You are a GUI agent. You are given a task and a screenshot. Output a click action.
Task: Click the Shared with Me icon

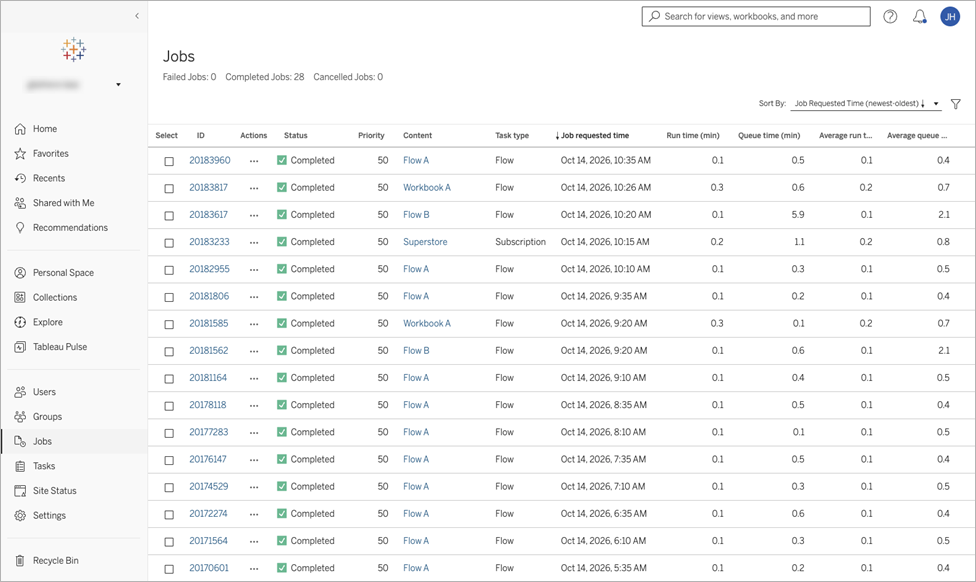pos(21,203)
